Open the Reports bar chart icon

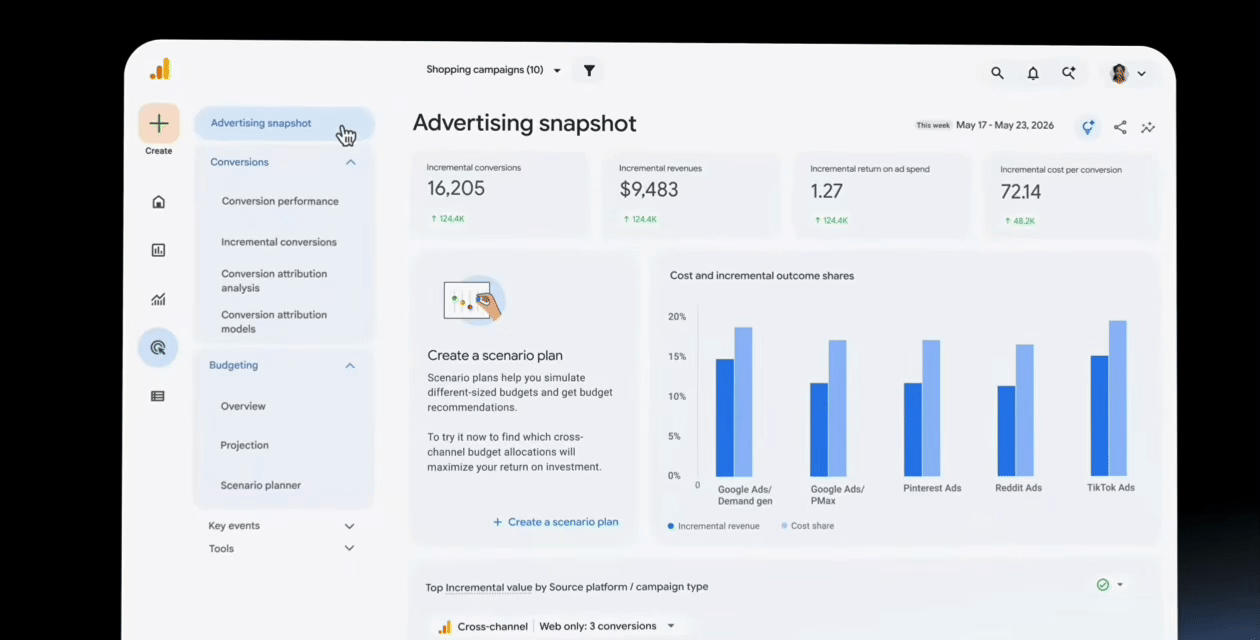click(158, 250)
